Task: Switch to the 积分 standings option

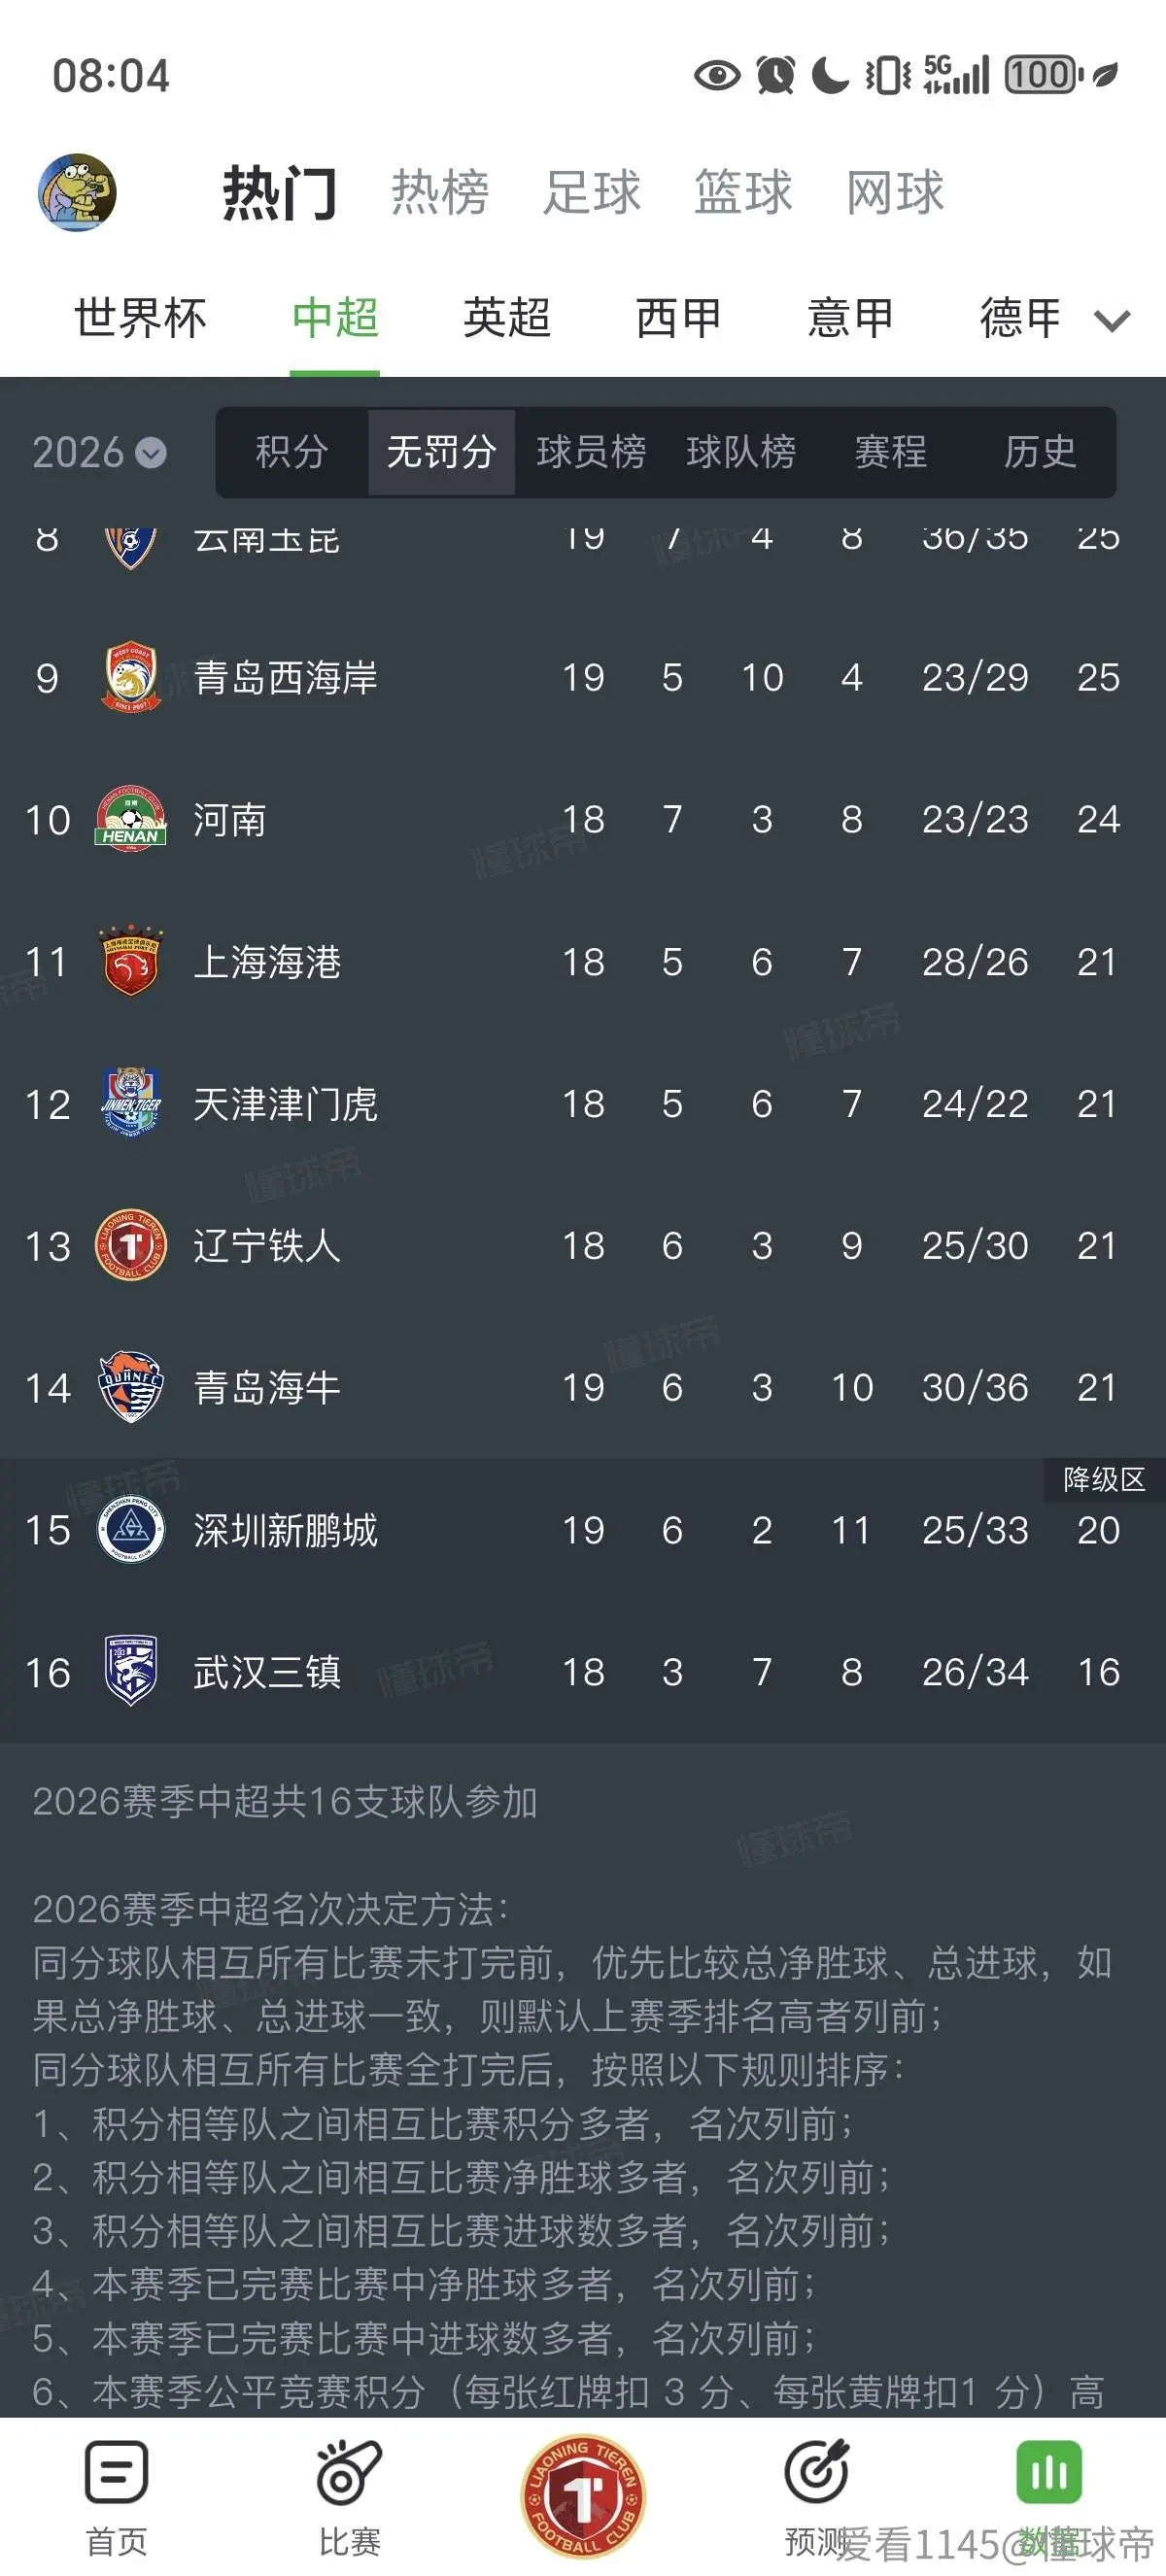Action: click(292, 452)
